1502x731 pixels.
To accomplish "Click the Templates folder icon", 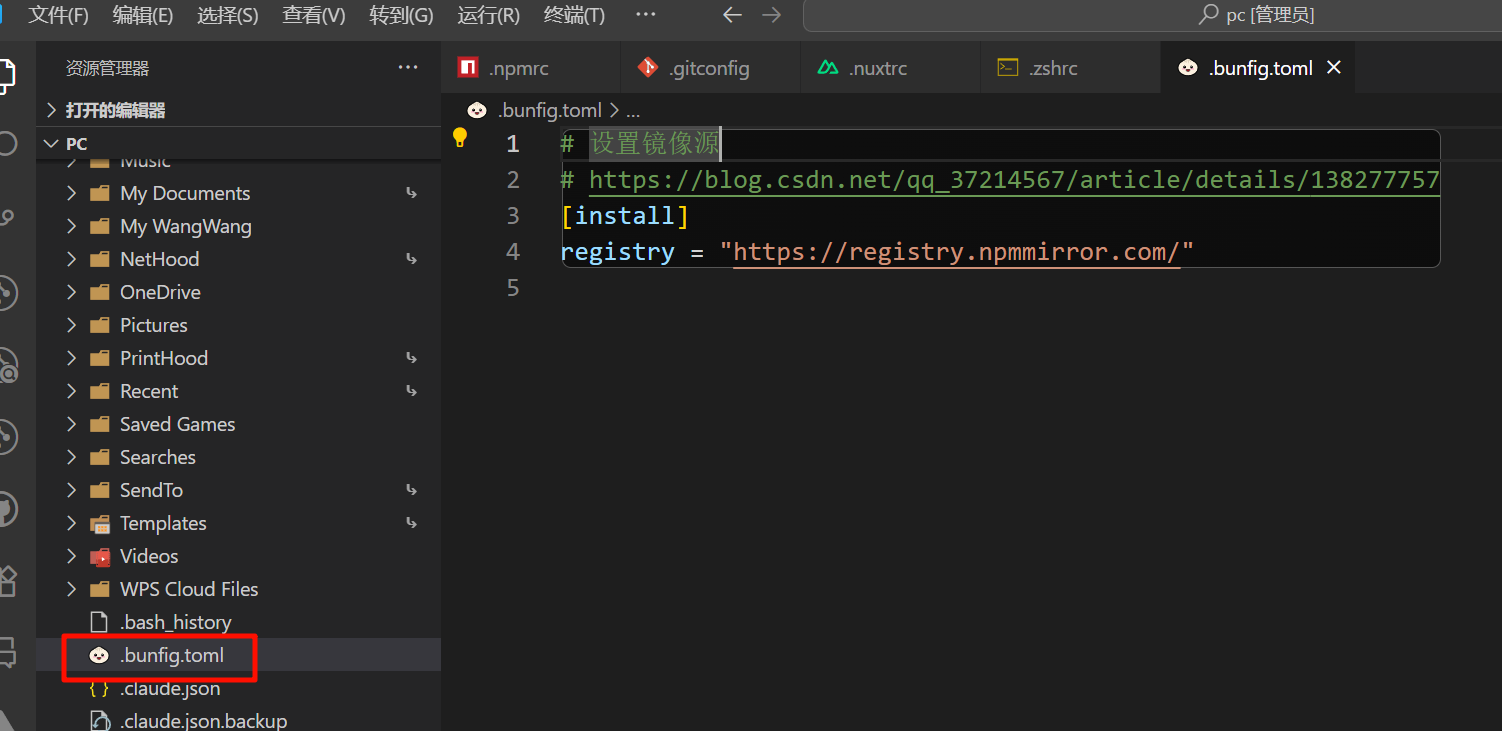I will point(100,523).
